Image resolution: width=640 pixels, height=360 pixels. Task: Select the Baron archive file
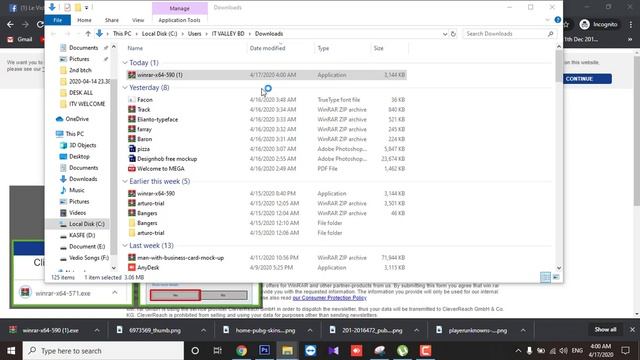coord(144,139)
